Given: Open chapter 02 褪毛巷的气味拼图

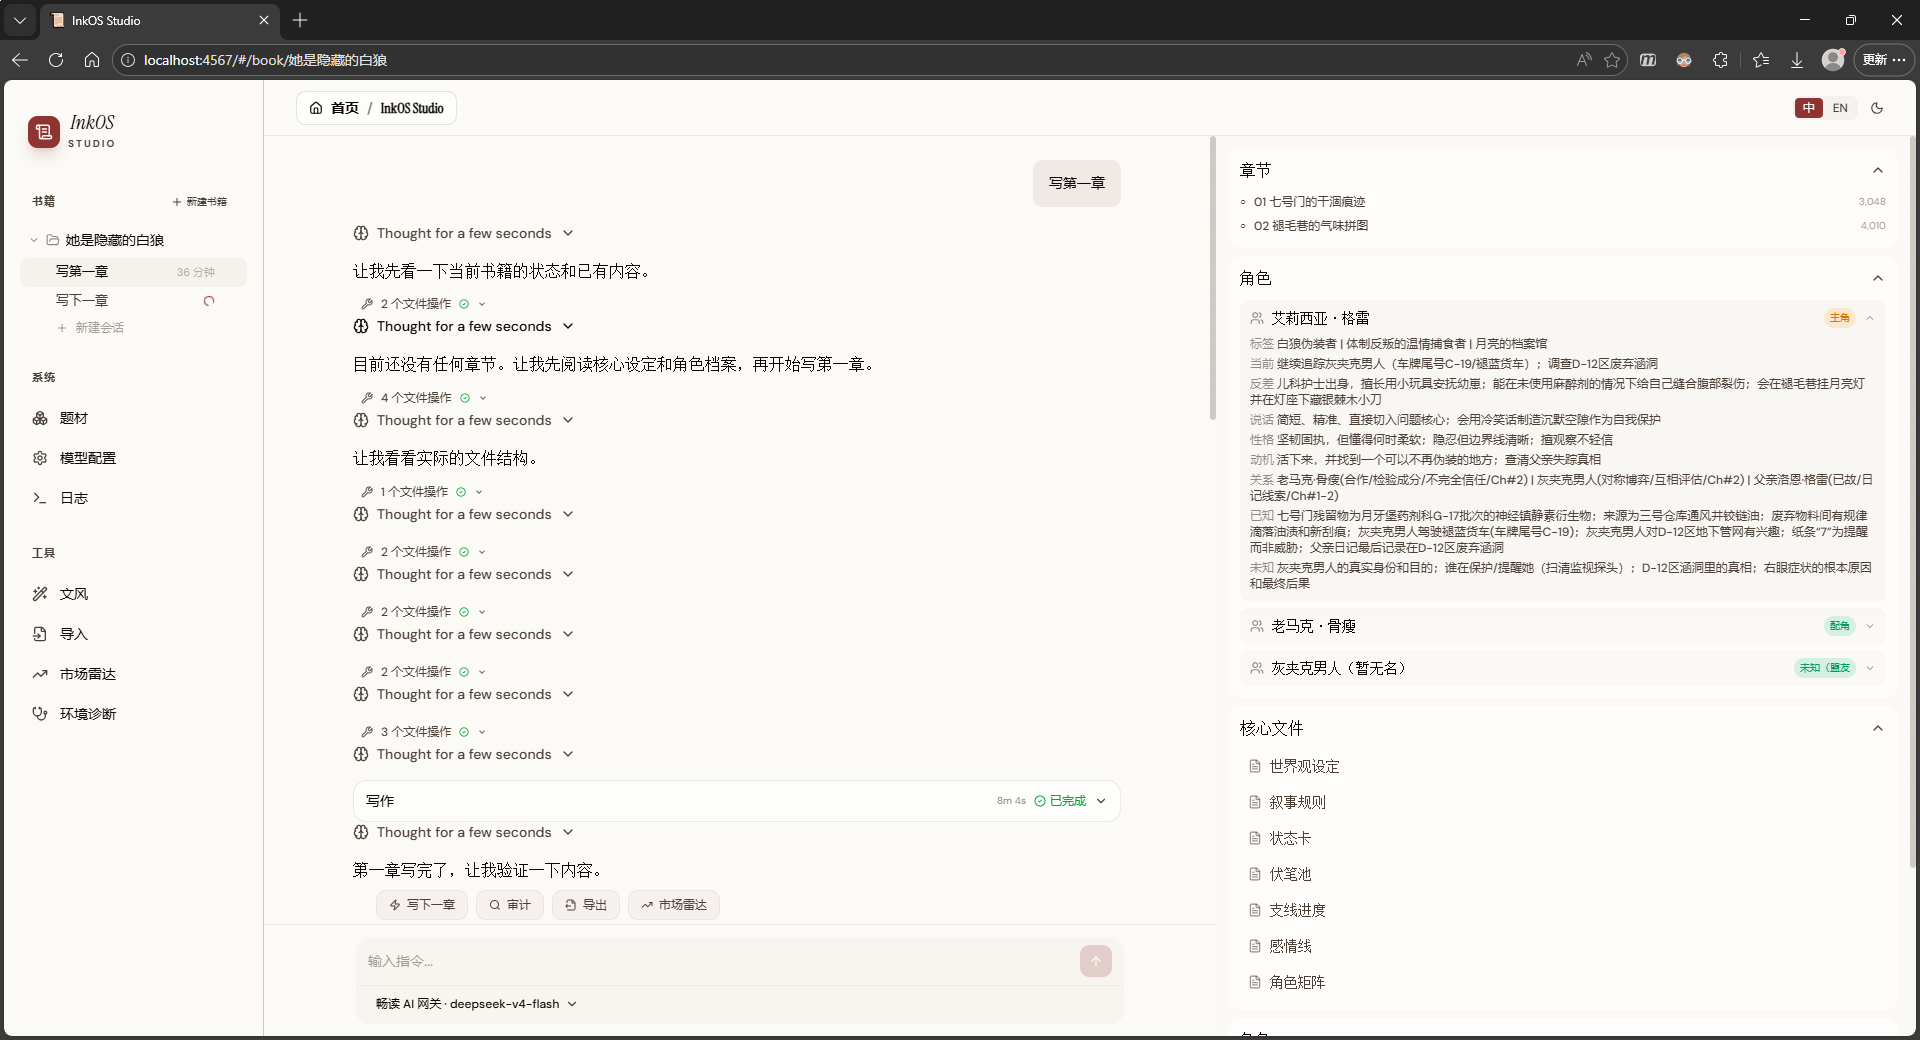Looking at the screenshot, I should point(1562,226).
